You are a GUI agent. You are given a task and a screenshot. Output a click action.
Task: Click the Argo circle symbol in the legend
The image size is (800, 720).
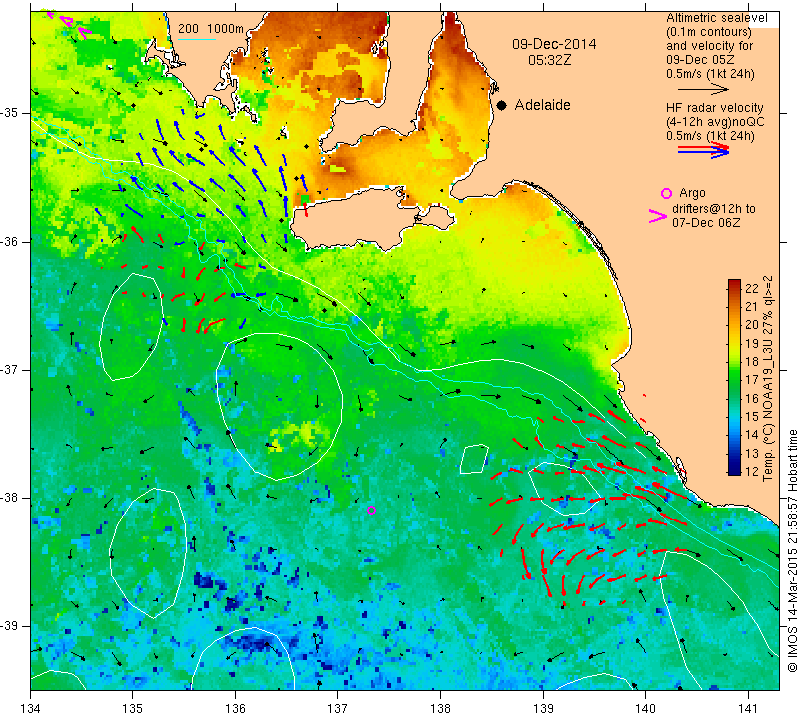point(666,193)
